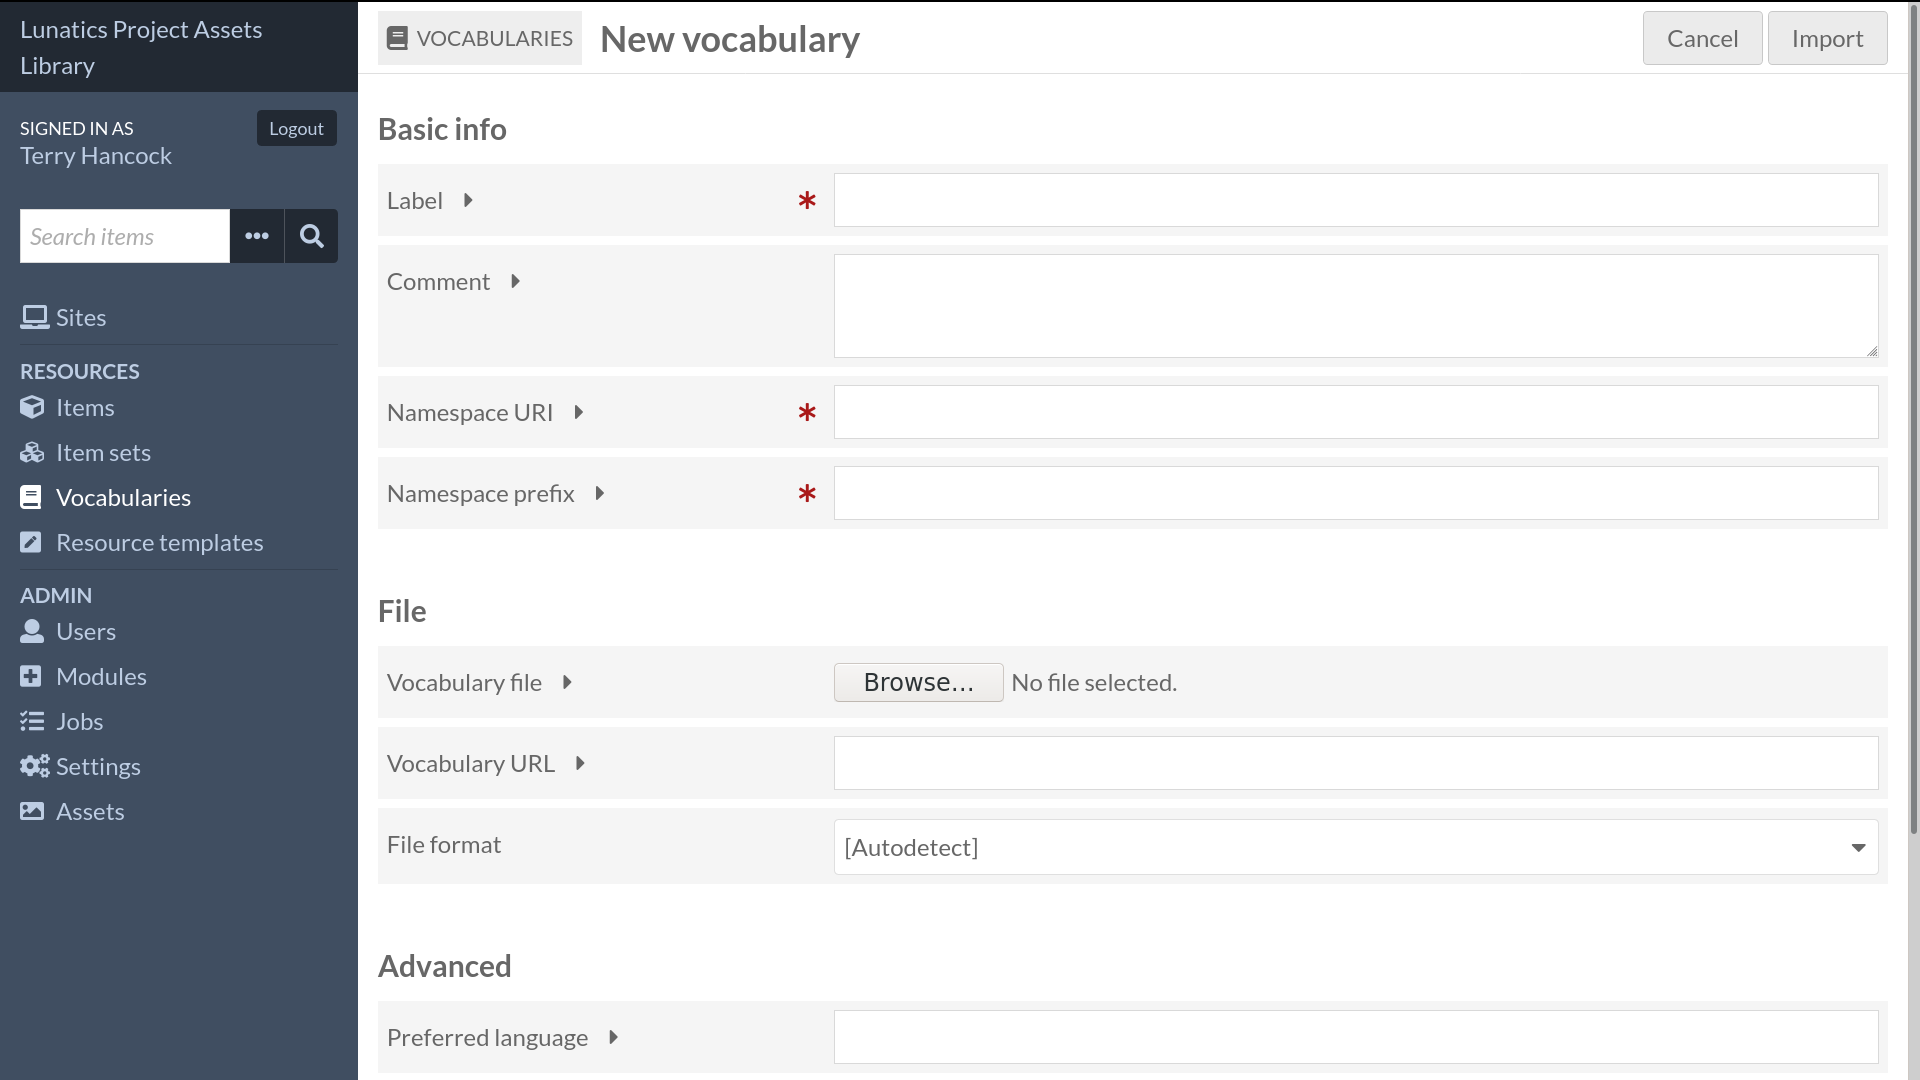1920x1080 pixels.
Task: Open the Jobs menu item
Action: (79, 721)
